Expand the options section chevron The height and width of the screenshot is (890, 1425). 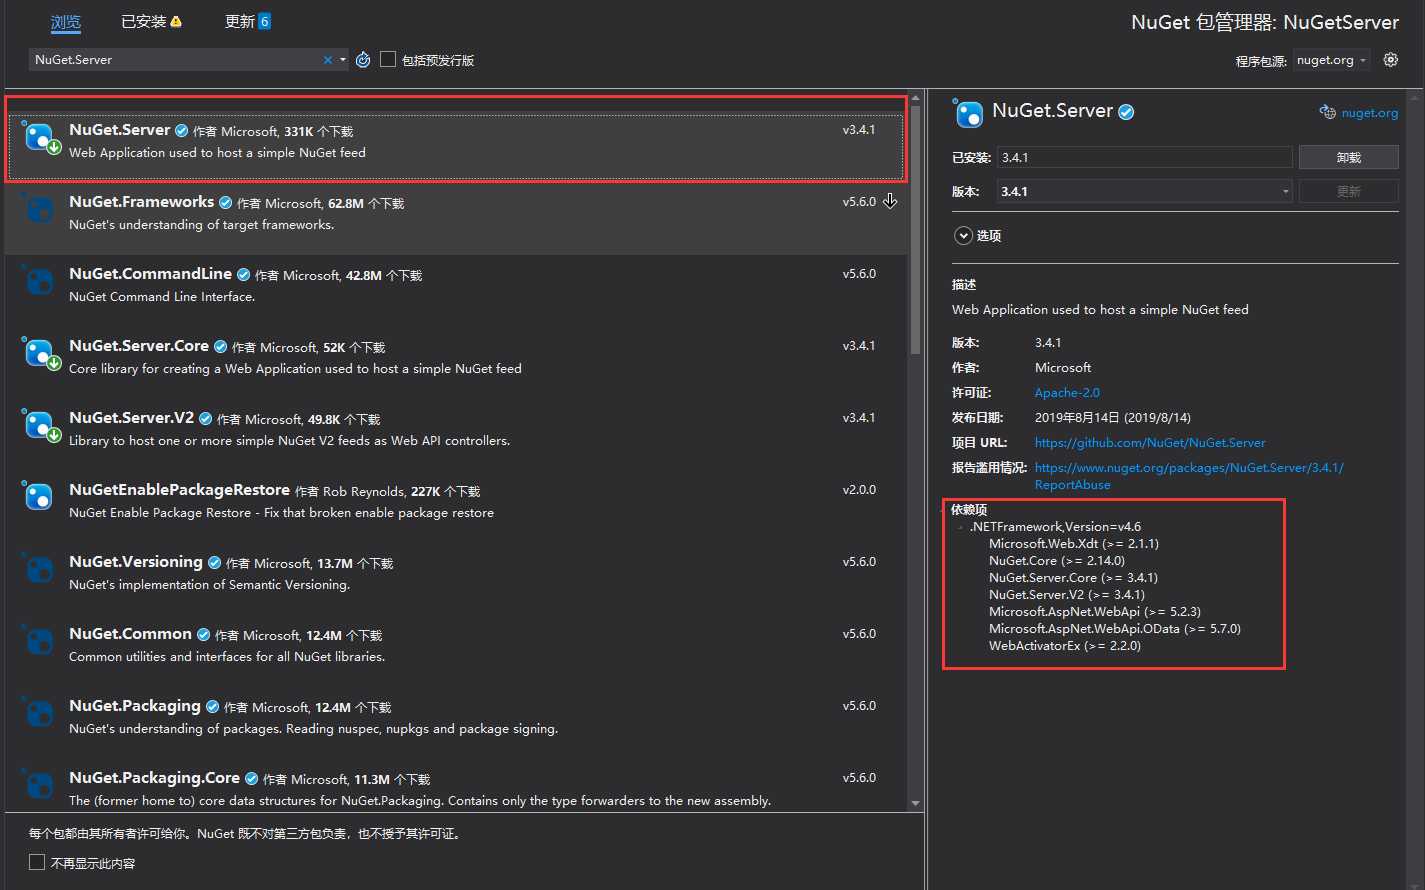tap(963, 236)
